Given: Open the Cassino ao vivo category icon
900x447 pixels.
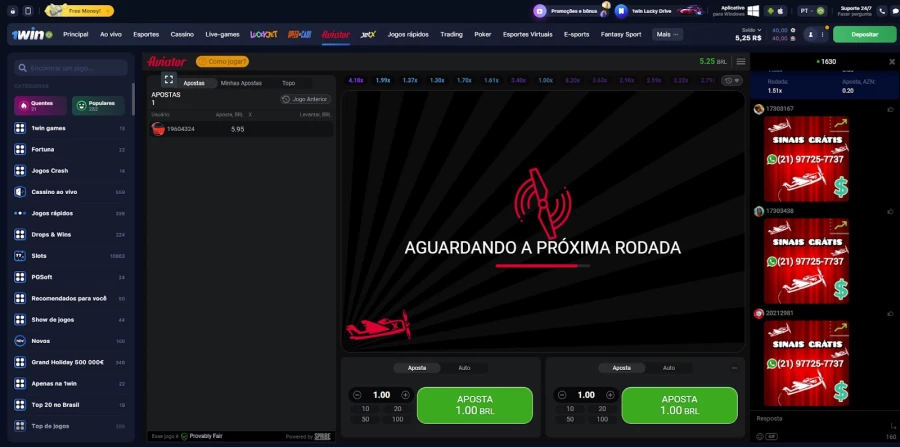Looking at the screenshot, I should [x=20, y=192].
